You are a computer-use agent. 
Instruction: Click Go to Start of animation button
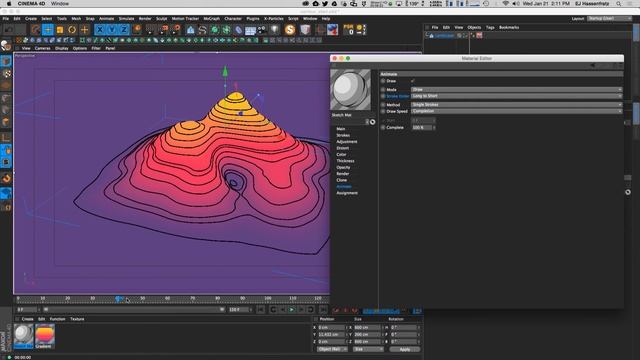260,310
